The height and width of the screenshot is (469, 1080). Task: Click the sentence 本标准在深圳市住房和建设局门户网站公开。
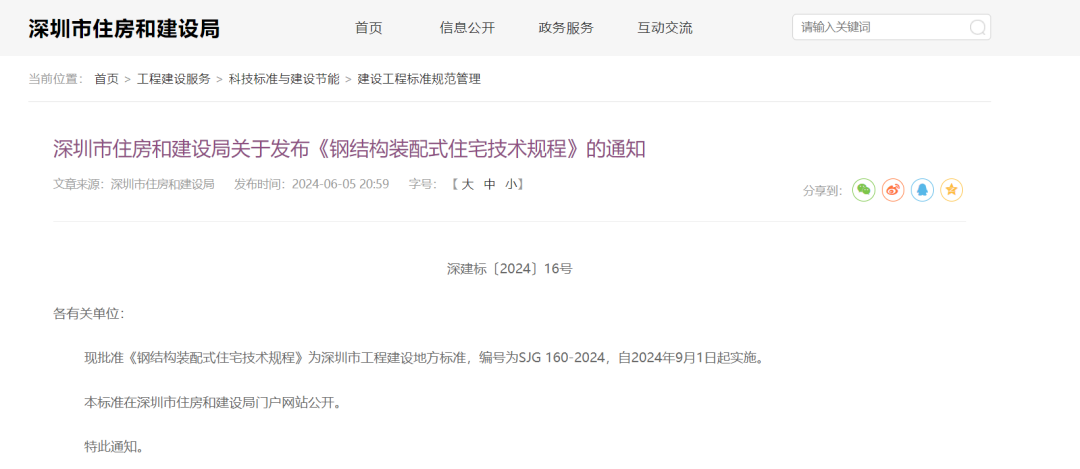click(x=213, y=403)
